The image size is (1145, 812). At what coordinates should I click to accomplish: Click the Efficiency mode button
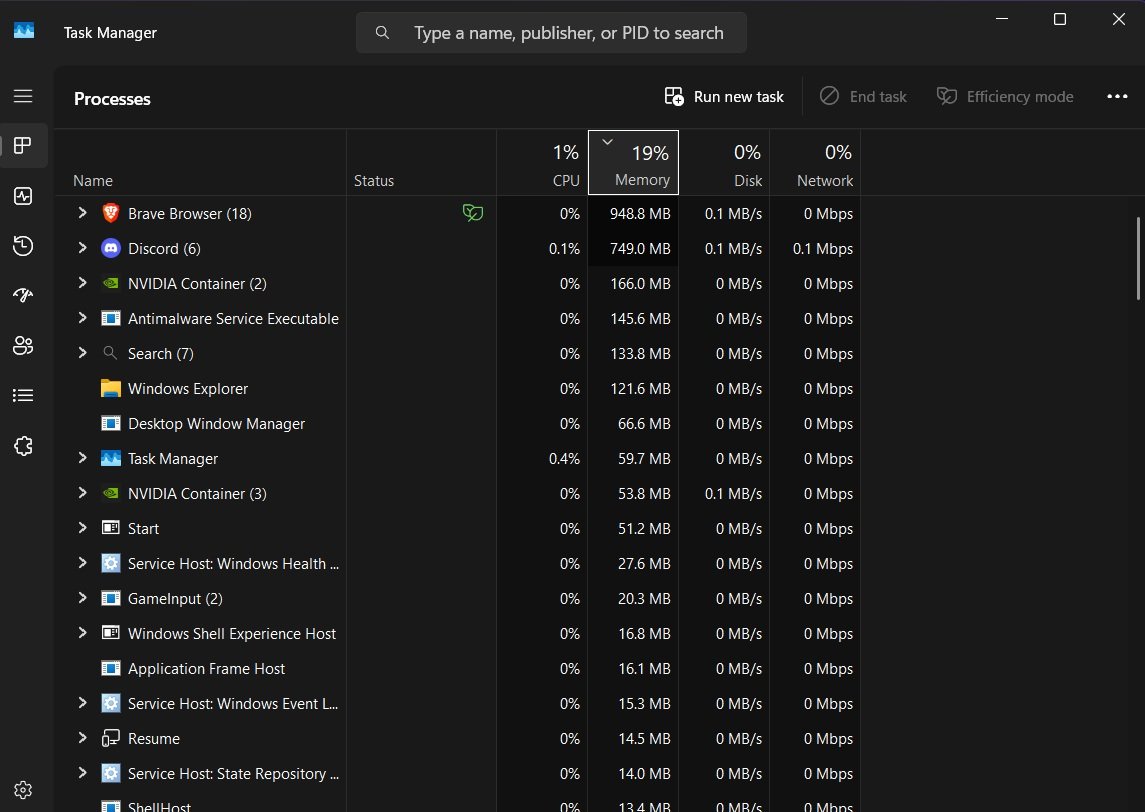pos(1005,96)
